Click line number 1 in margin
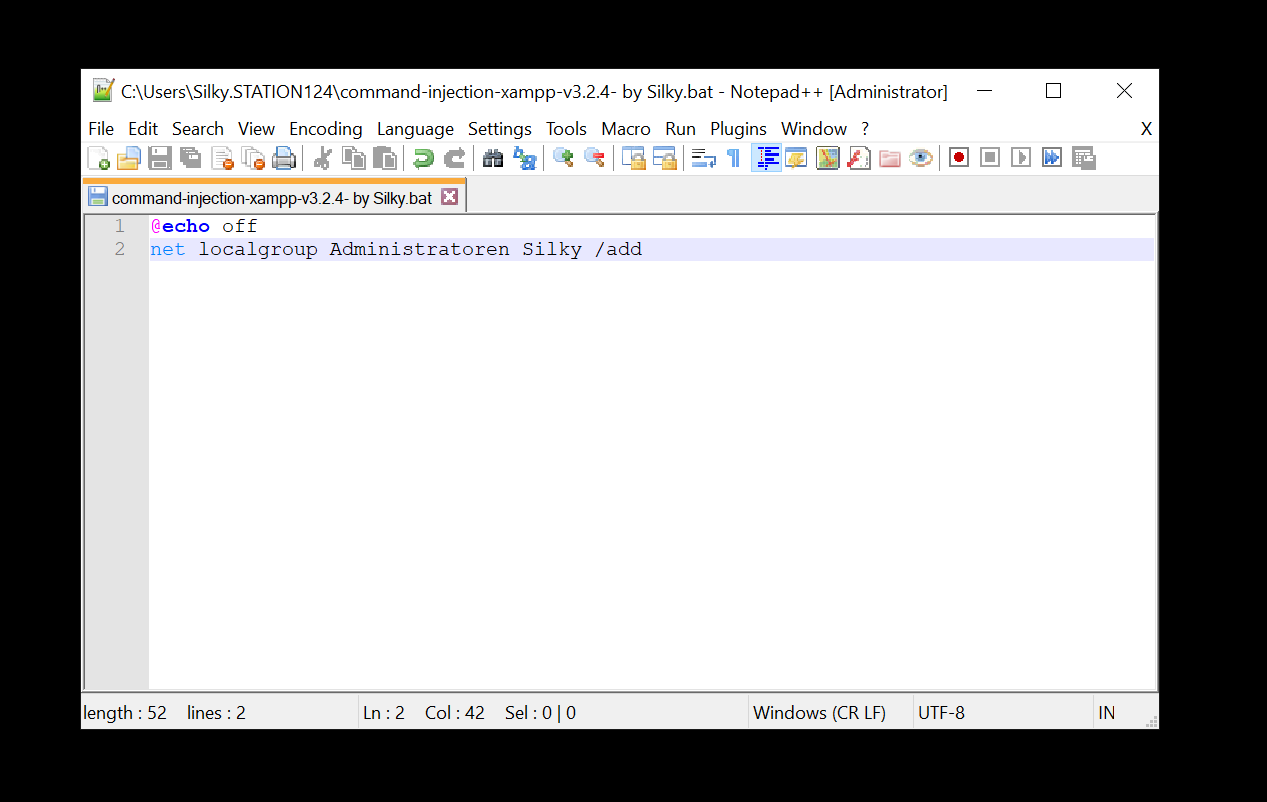This screenshot has width=1267, height=802. point(120,226)
